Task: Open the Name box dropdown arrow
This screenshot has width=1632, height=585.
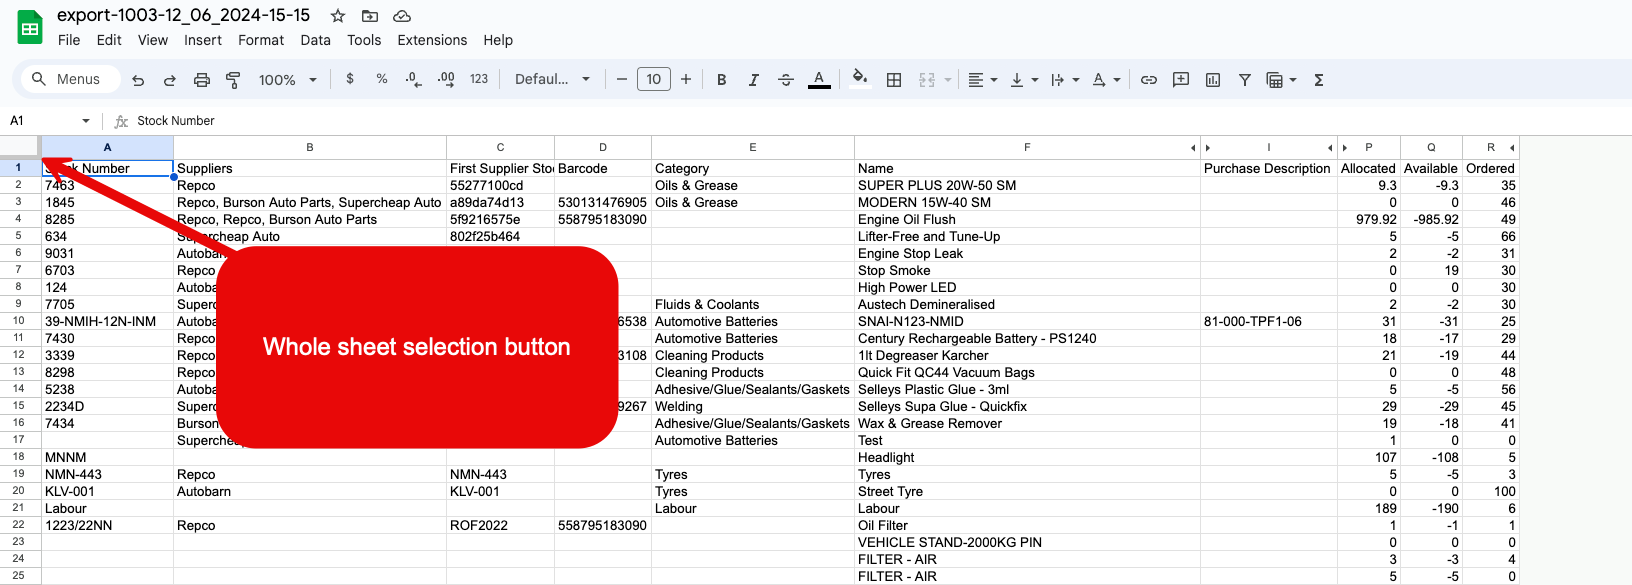Action: [86, 121]
